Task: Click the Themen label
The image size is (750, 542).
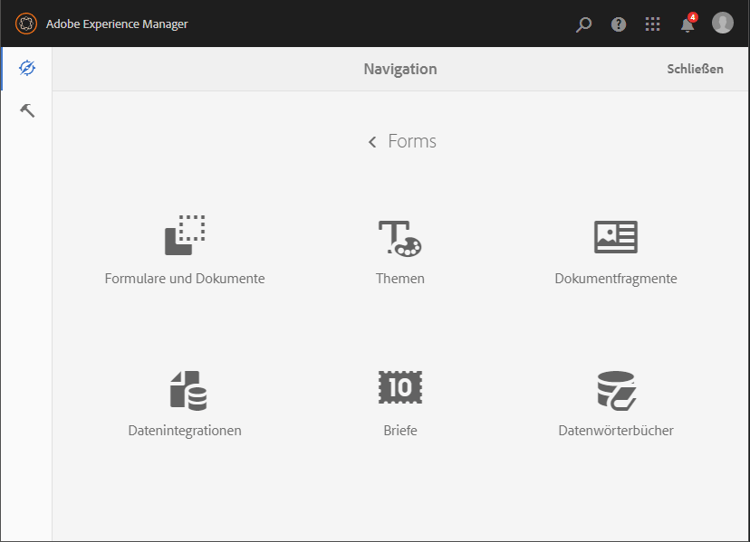Action: tap(400, 278)
